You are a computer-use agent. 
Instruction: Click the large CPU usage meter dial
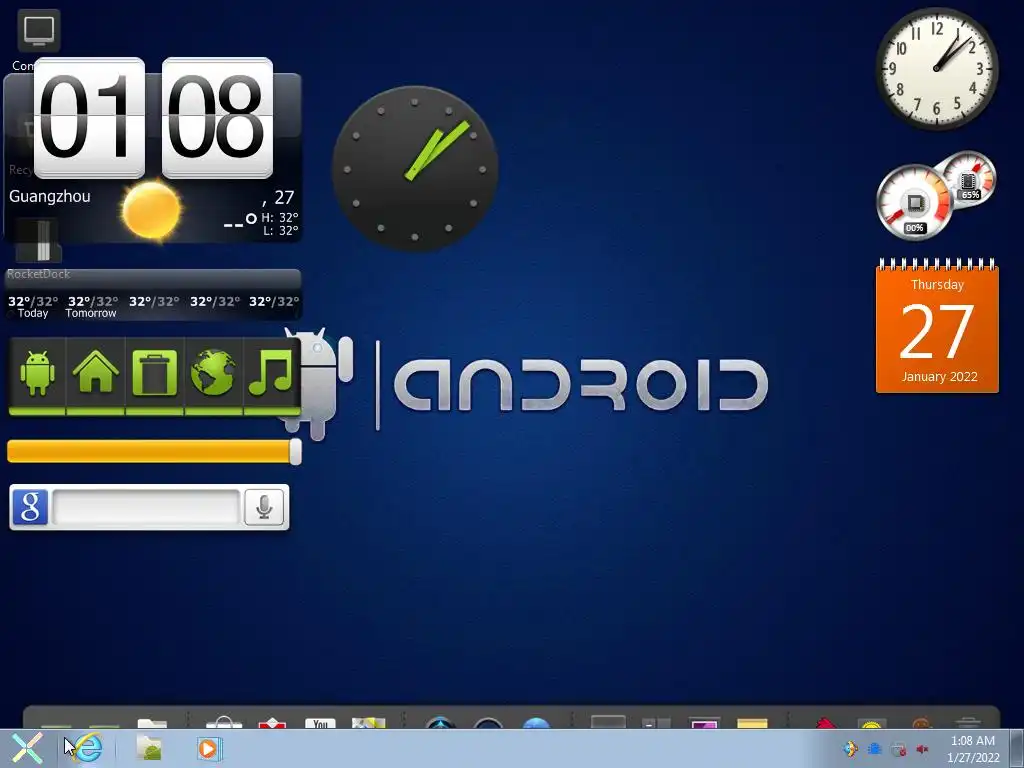tap(914, 202)
